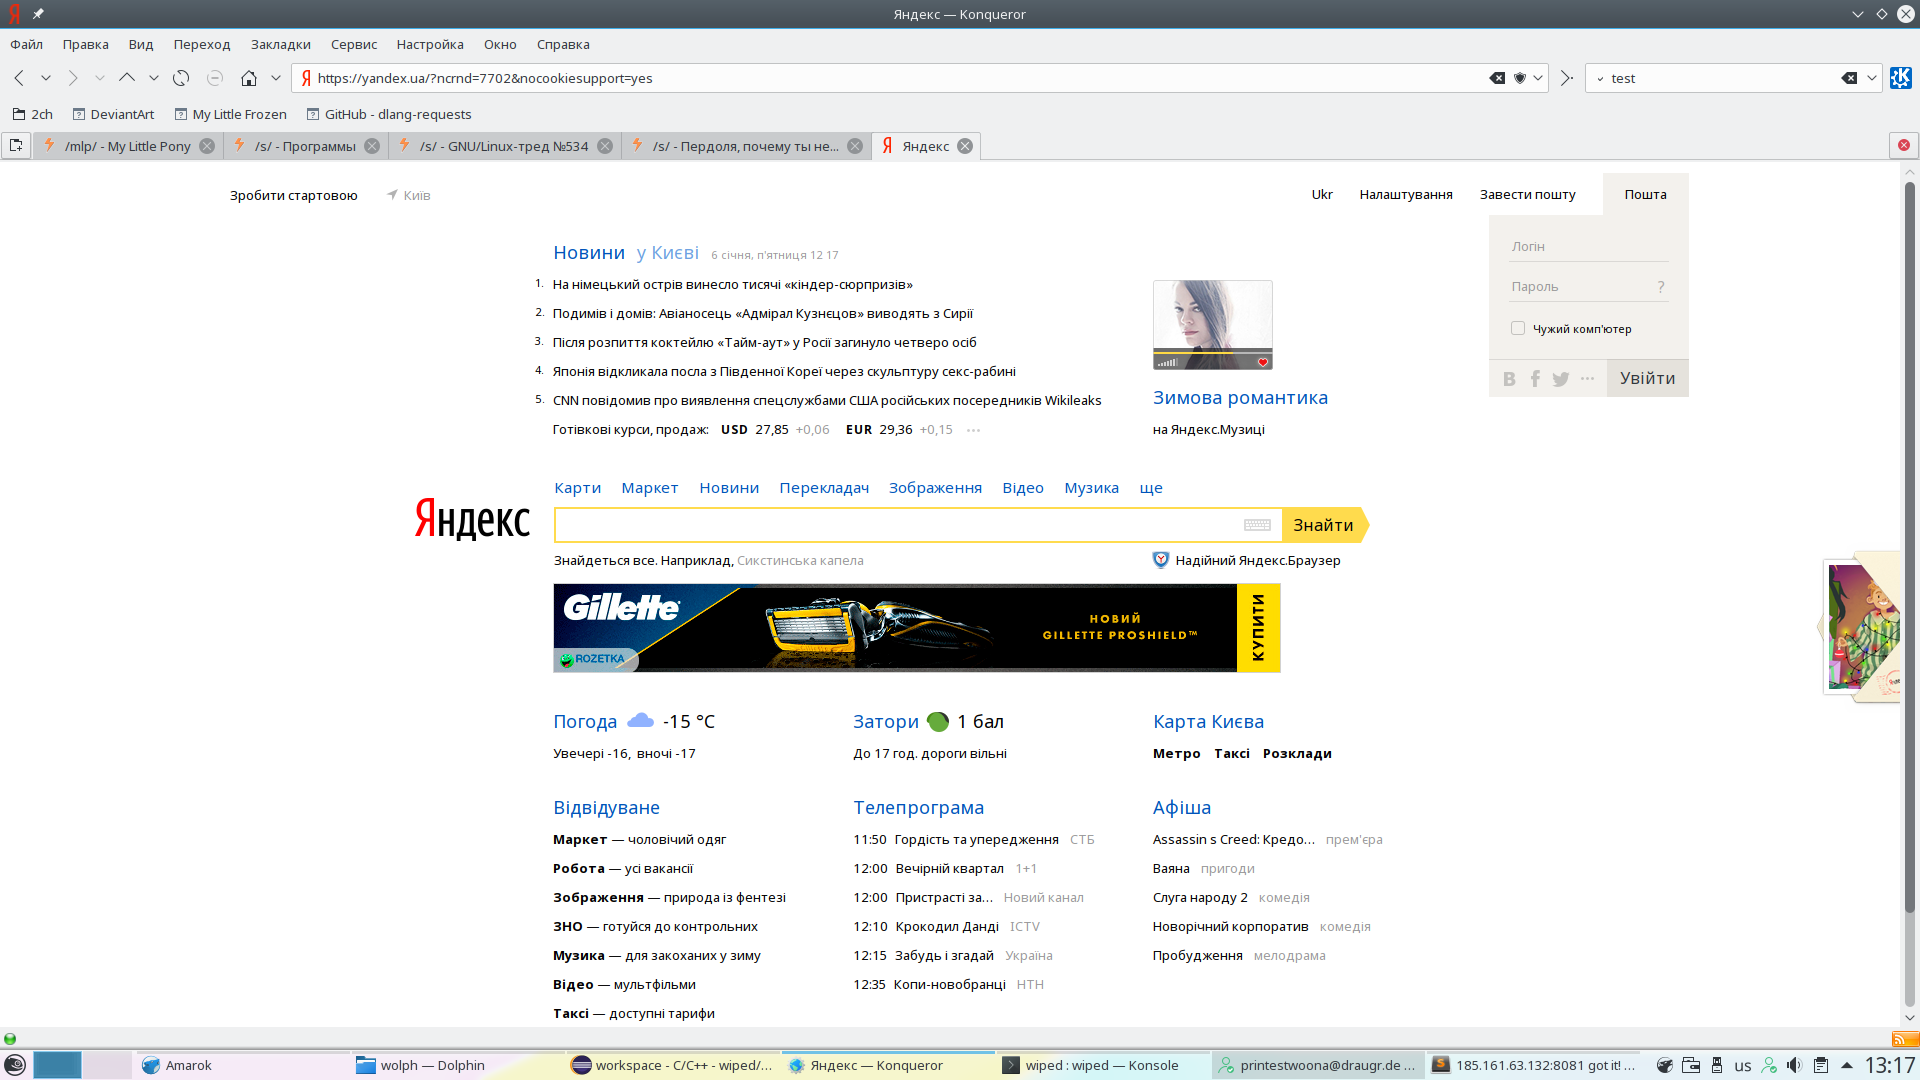The width and height of the screenshot is (1920, 1080).
Task: Open the KDE application launcher
Action: point(15,1065)
